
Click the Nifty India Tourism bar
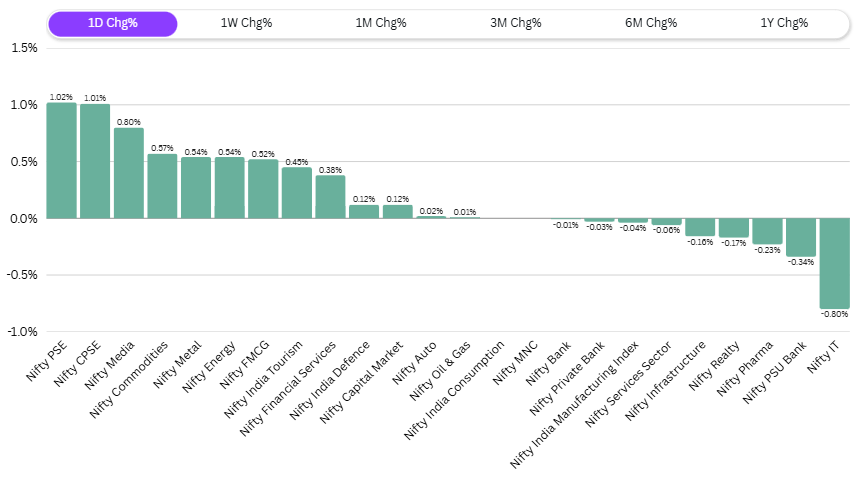point(297,193)
